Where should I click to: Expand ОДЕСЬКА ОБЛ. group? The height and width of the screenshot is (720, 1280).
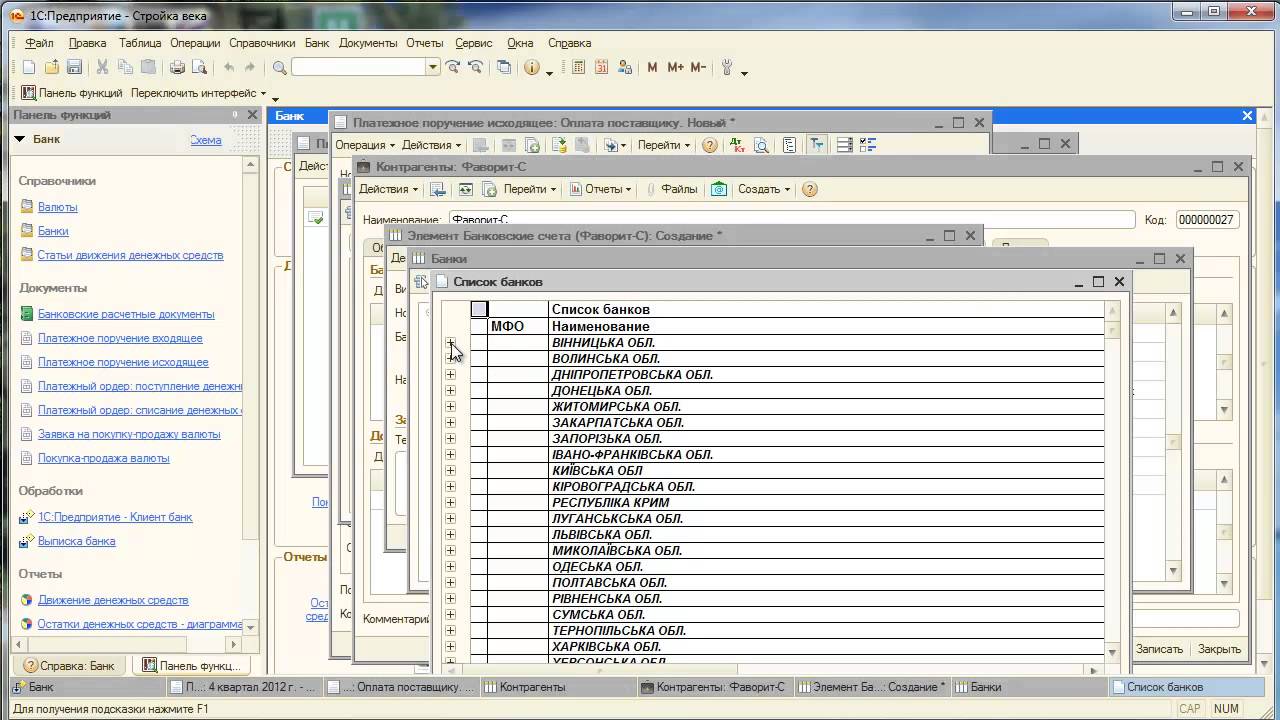point(450,567)
